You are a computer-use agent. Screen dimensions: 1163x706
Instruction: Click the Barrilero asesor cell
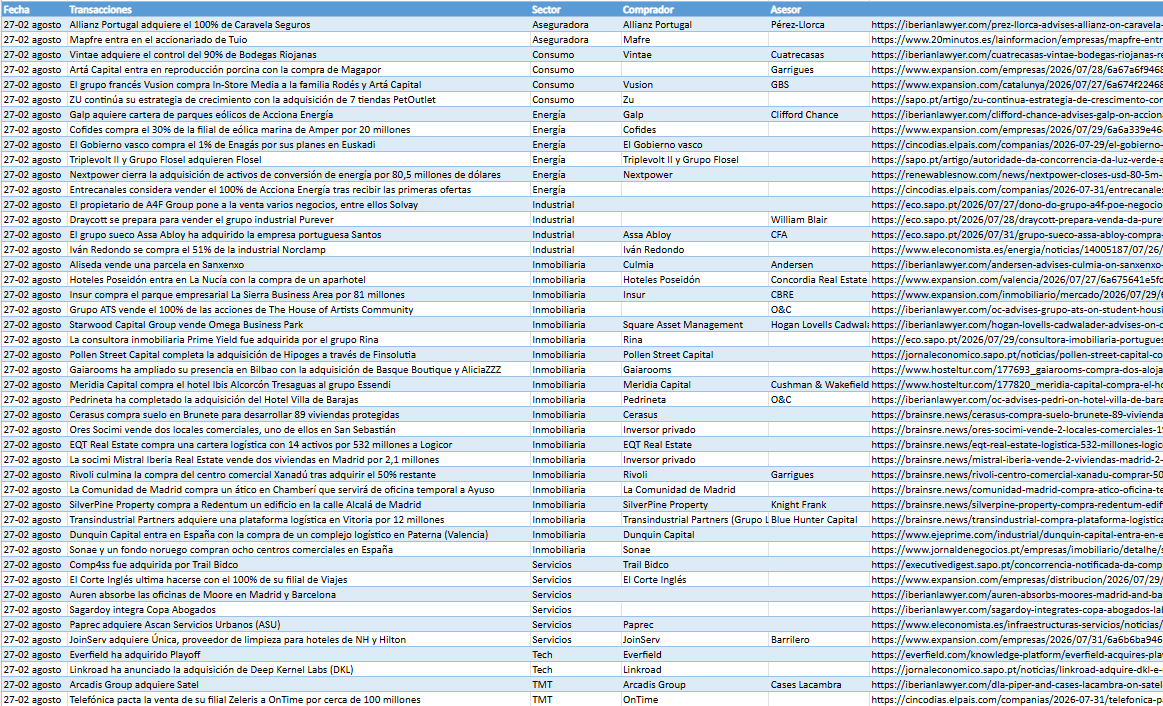[819, 640]
